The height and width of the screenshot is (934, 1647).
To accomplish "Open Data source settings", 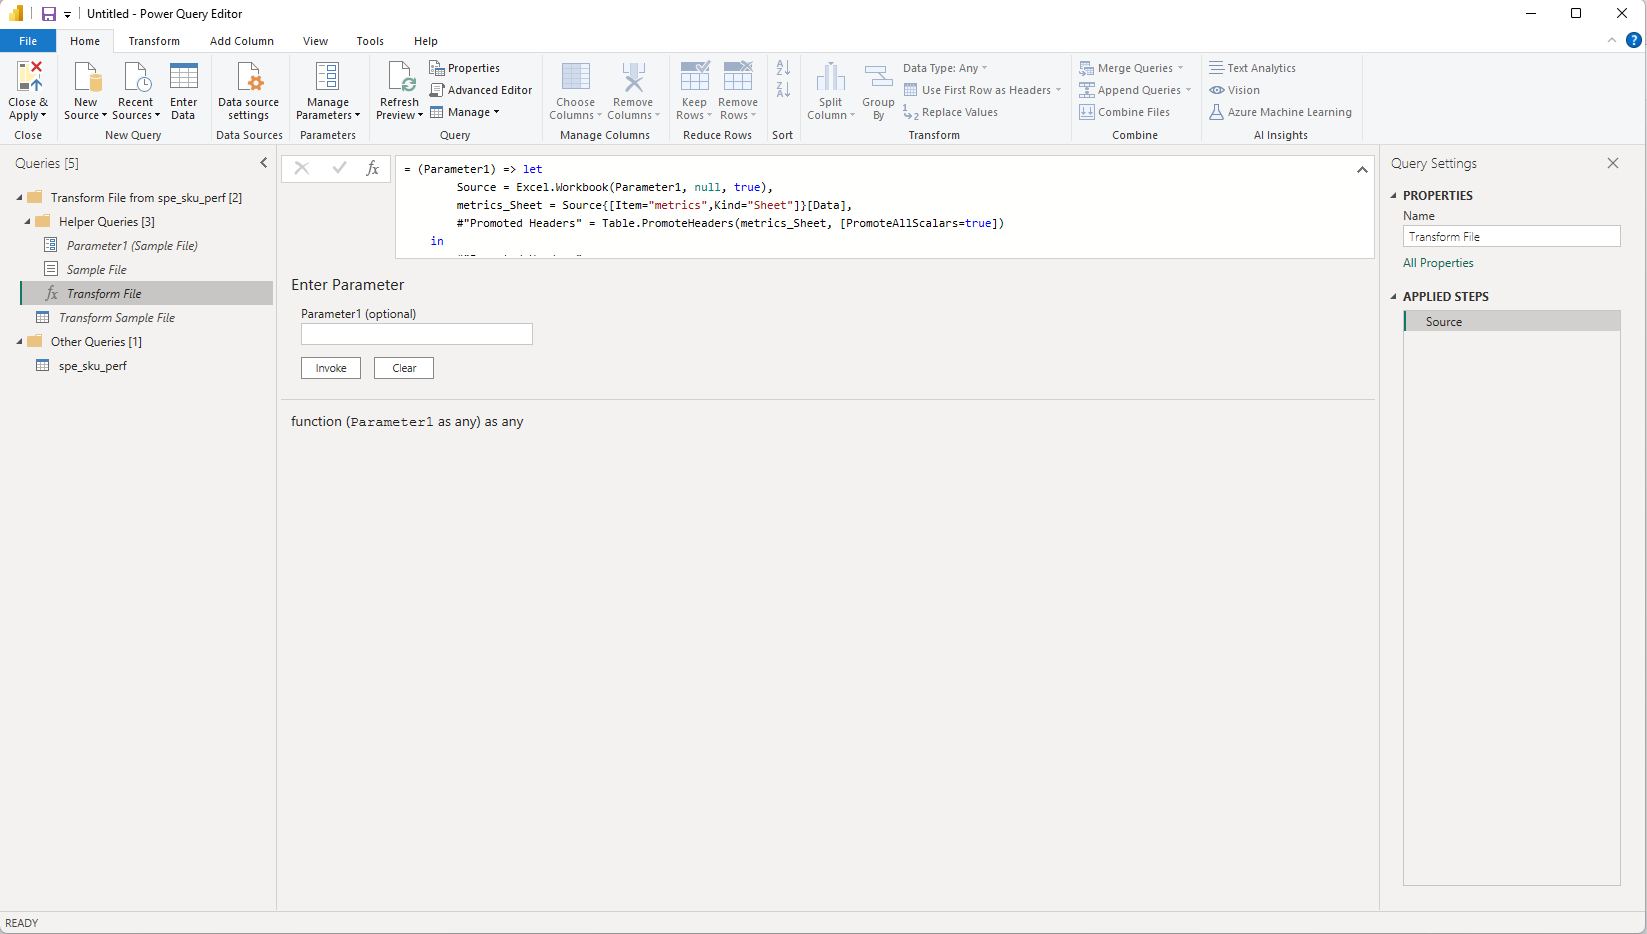I will (x=249, y=91).
